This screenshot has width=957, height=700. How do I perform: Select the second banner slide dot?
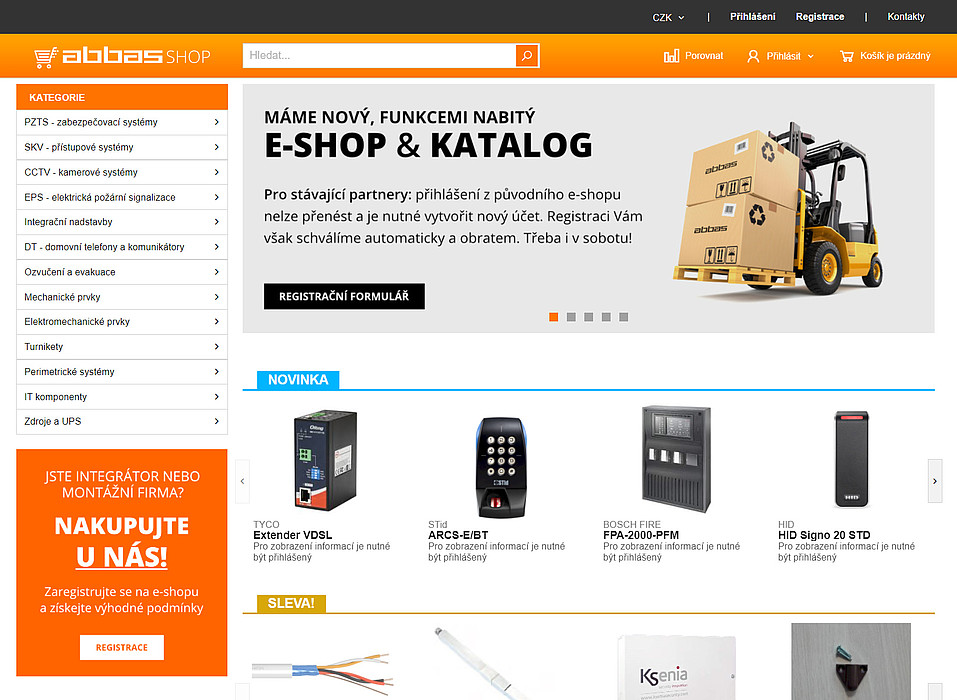pos(571,317)
